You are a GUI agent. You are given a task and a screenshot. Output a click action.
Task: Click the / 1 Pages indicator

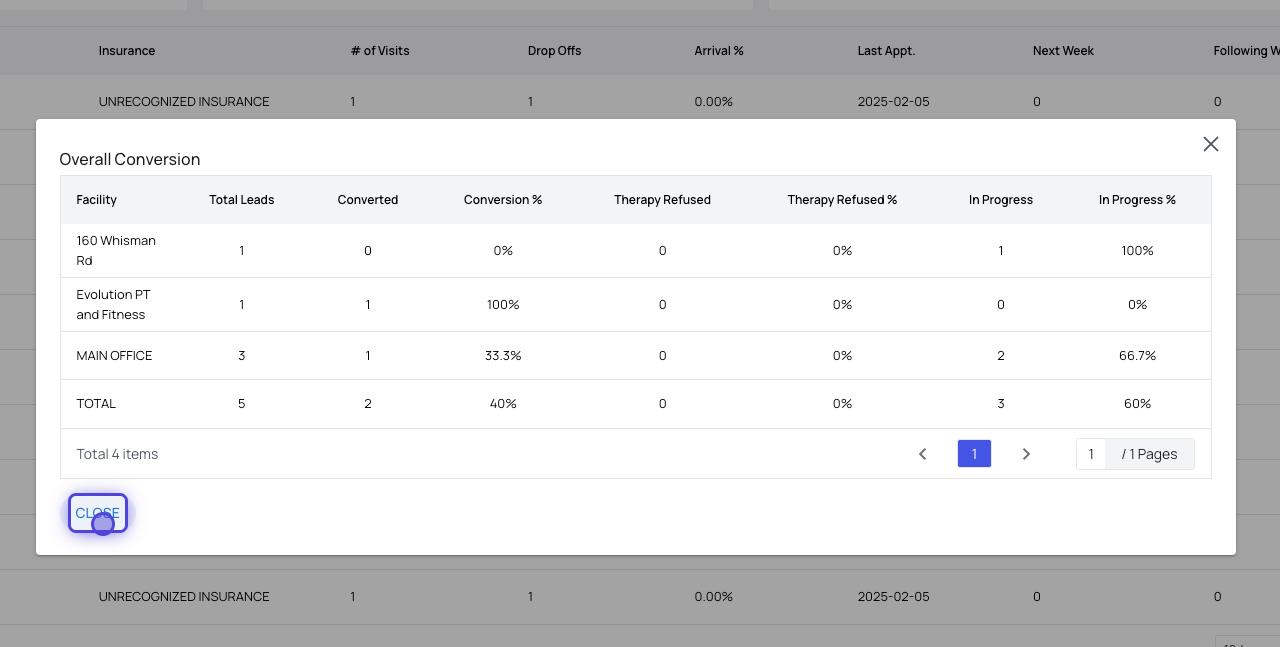(1149, 454)
